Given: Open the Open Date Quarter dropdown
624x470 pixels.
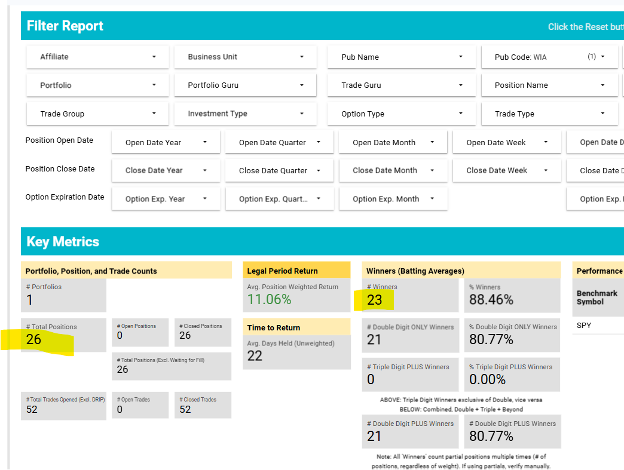Looking at the screenshot, I should (279, 143).
